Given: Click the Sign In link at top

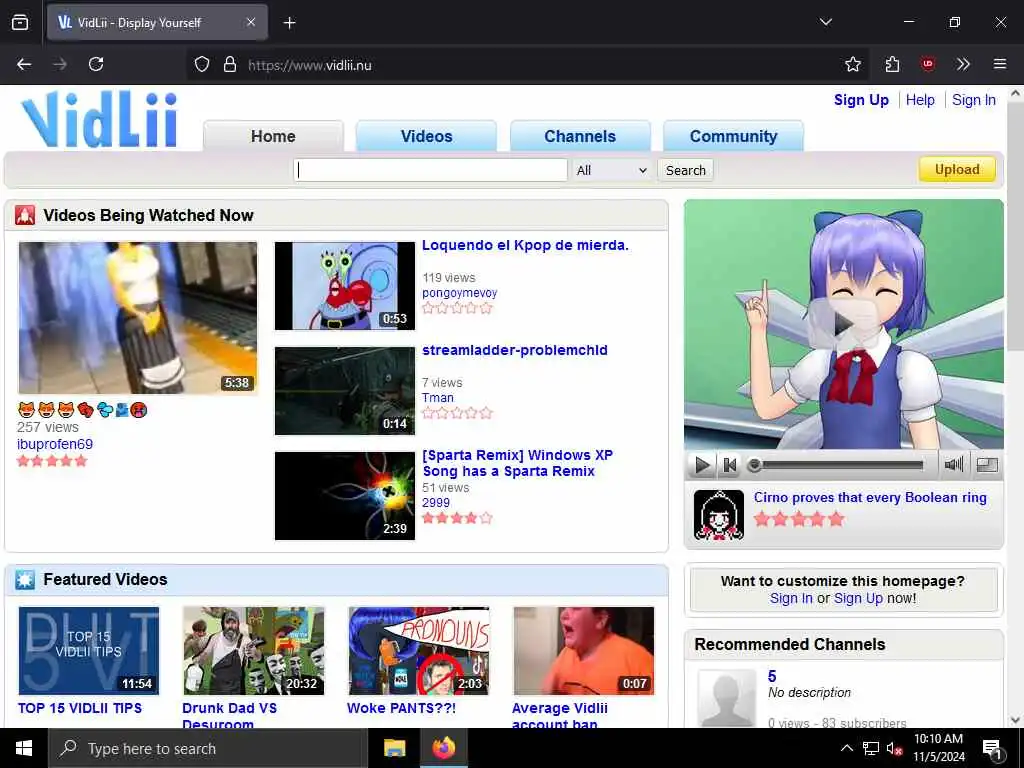Looking at the screenshot, I should click(973, 100).
